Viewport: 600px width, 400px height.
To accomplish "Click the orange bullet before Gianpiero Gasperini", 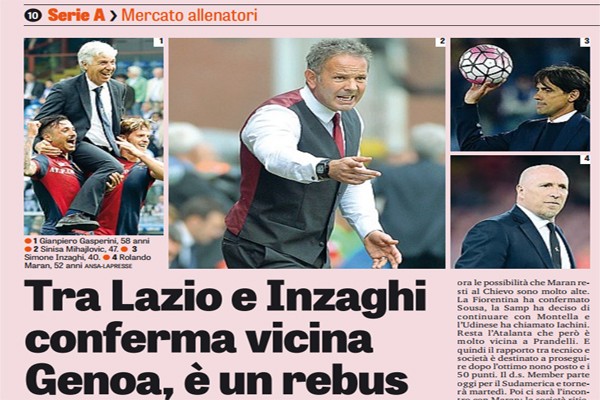I will coord(28,242).
